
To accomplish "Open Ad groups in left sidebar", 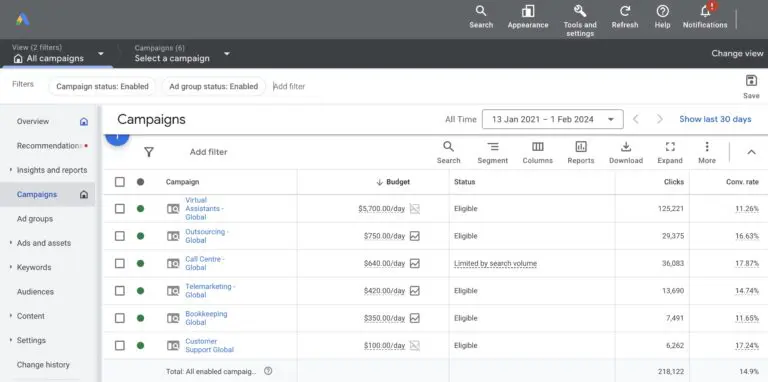I will pyautogui.click(x=35, y=219).
